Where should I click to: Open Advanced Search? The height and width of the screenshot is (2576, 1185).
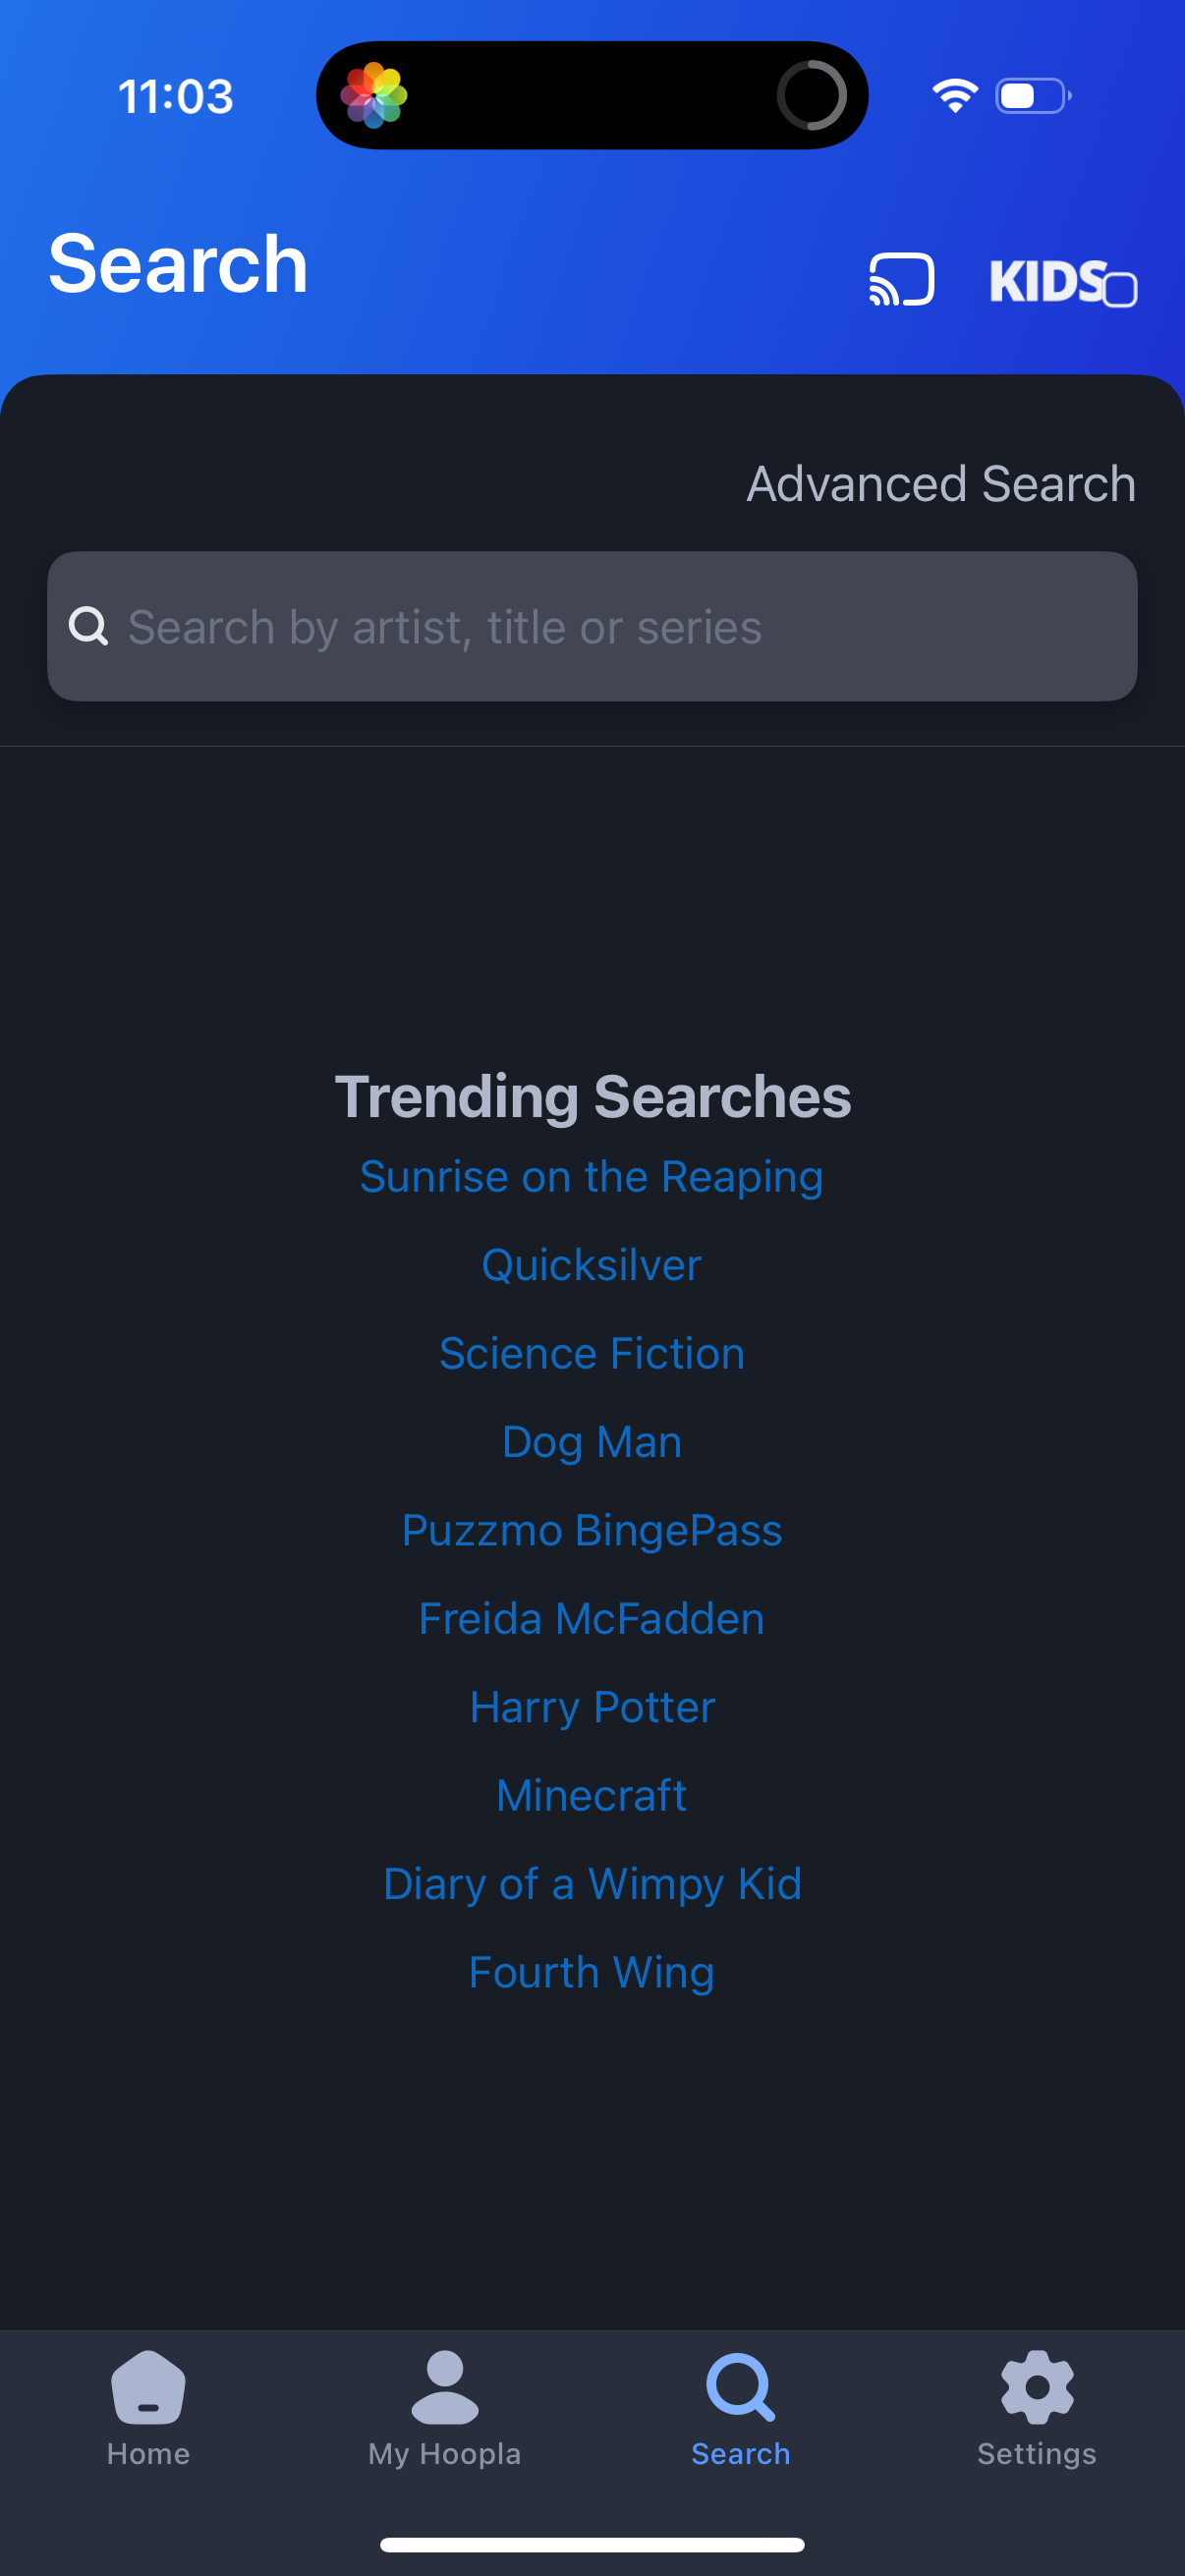[x=940, y=484]
